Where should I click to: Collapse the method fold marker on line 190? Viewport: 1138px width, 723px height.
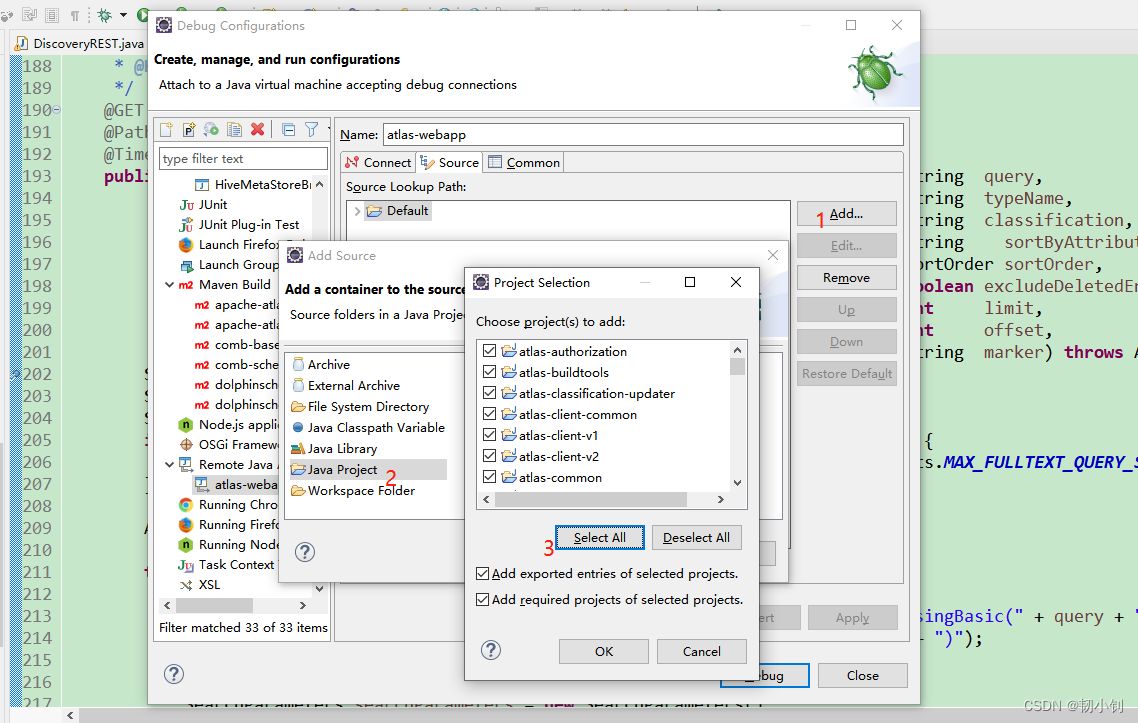coord(57,110)
